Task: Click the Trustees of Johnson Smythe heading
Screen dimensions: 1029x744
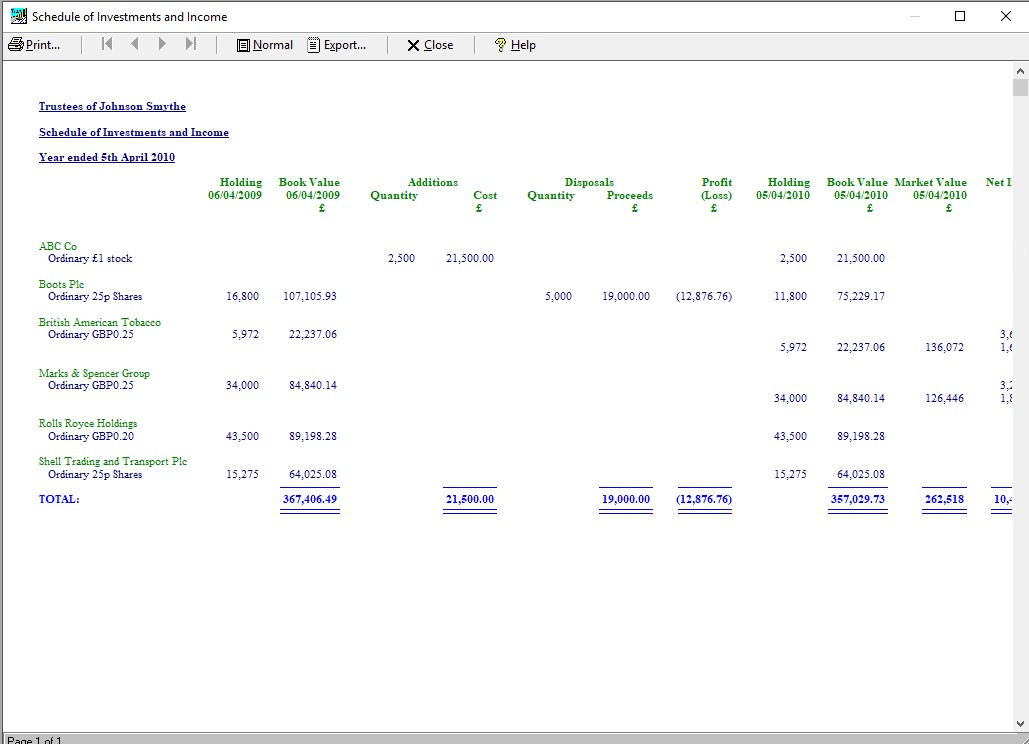Action: [112, 106]
